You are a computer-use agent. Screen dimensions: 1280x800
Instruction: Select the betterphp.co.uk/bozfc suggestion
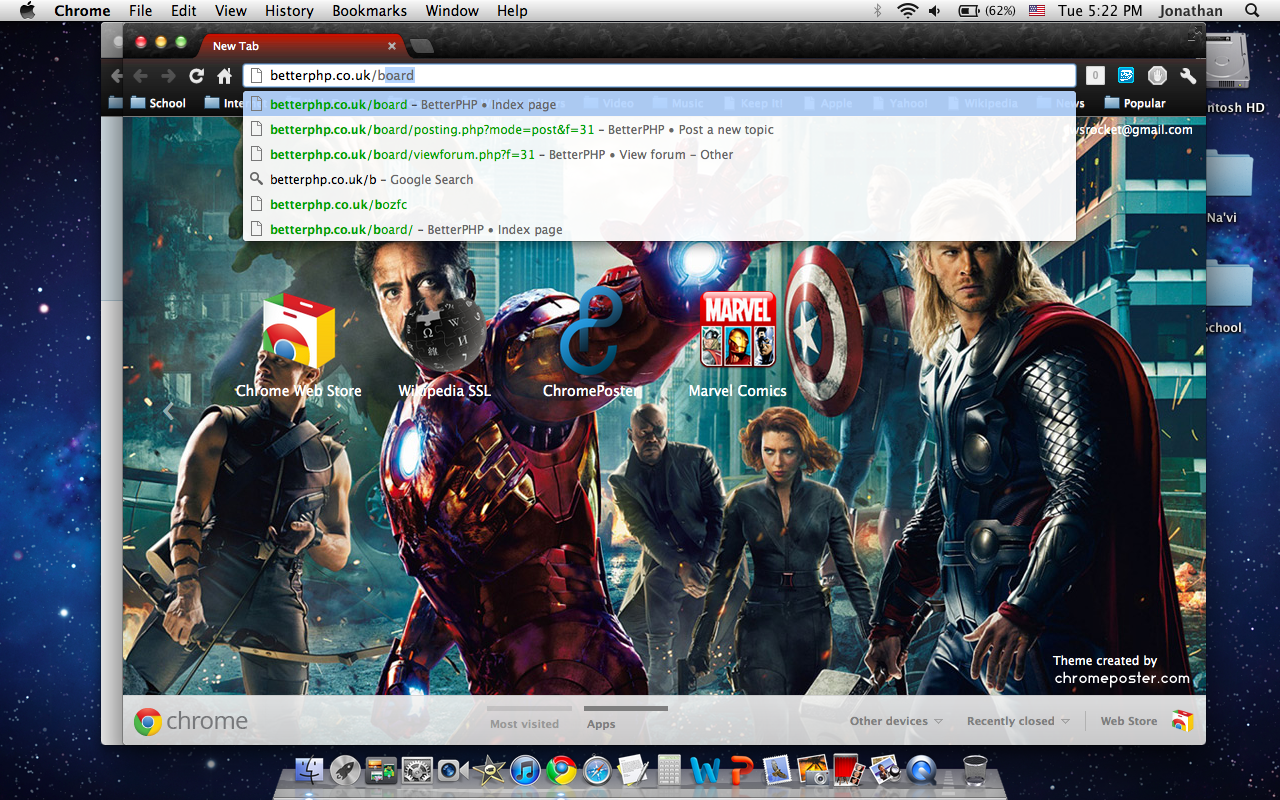(x=659, y=204)
